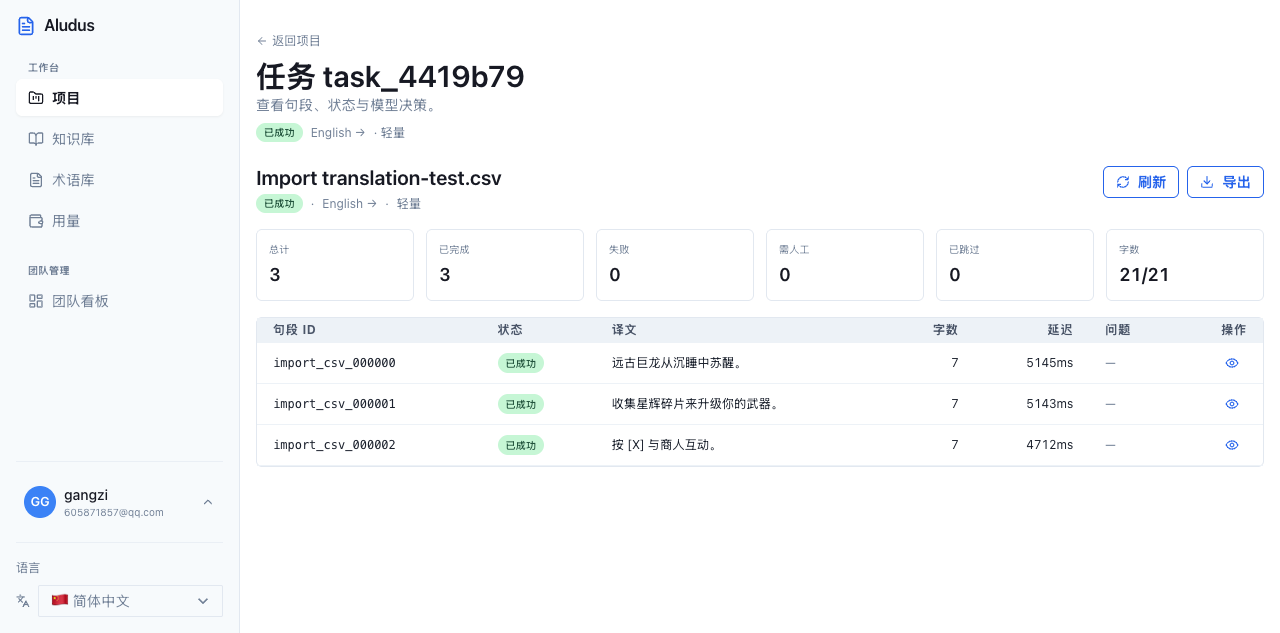Click the Aludus brand name
This screenshot has width=1280, height=633.
[x=69, y=26]
